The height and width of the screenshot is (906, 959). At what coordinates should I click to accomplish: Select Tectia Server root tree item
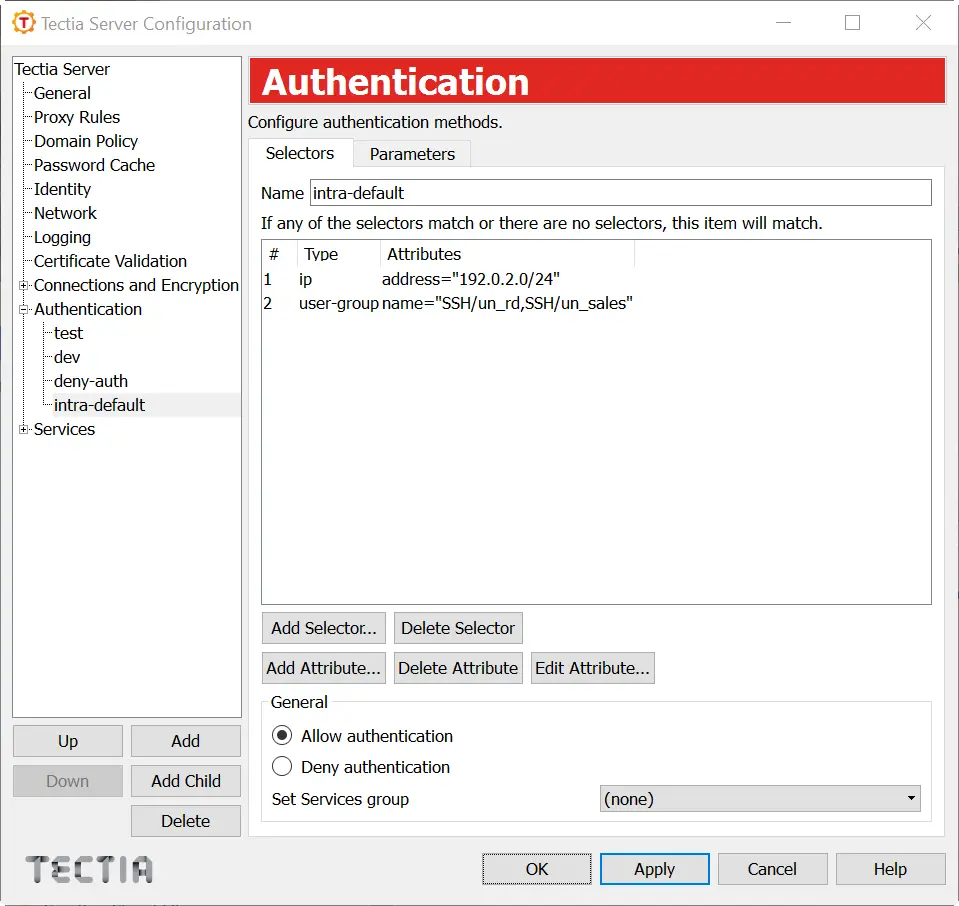tap(62, 69)
